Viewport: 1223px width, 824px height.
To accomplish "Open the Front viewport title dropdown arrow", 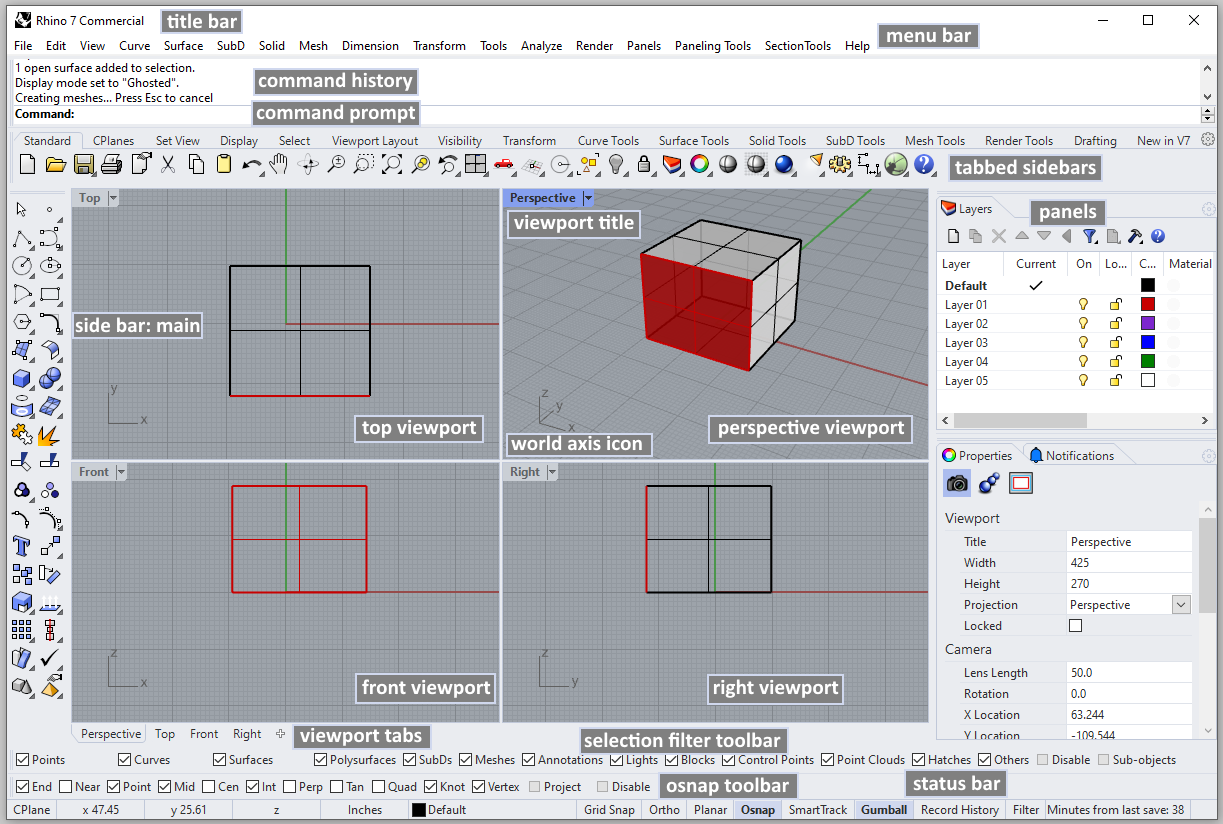I will (121, 472).
